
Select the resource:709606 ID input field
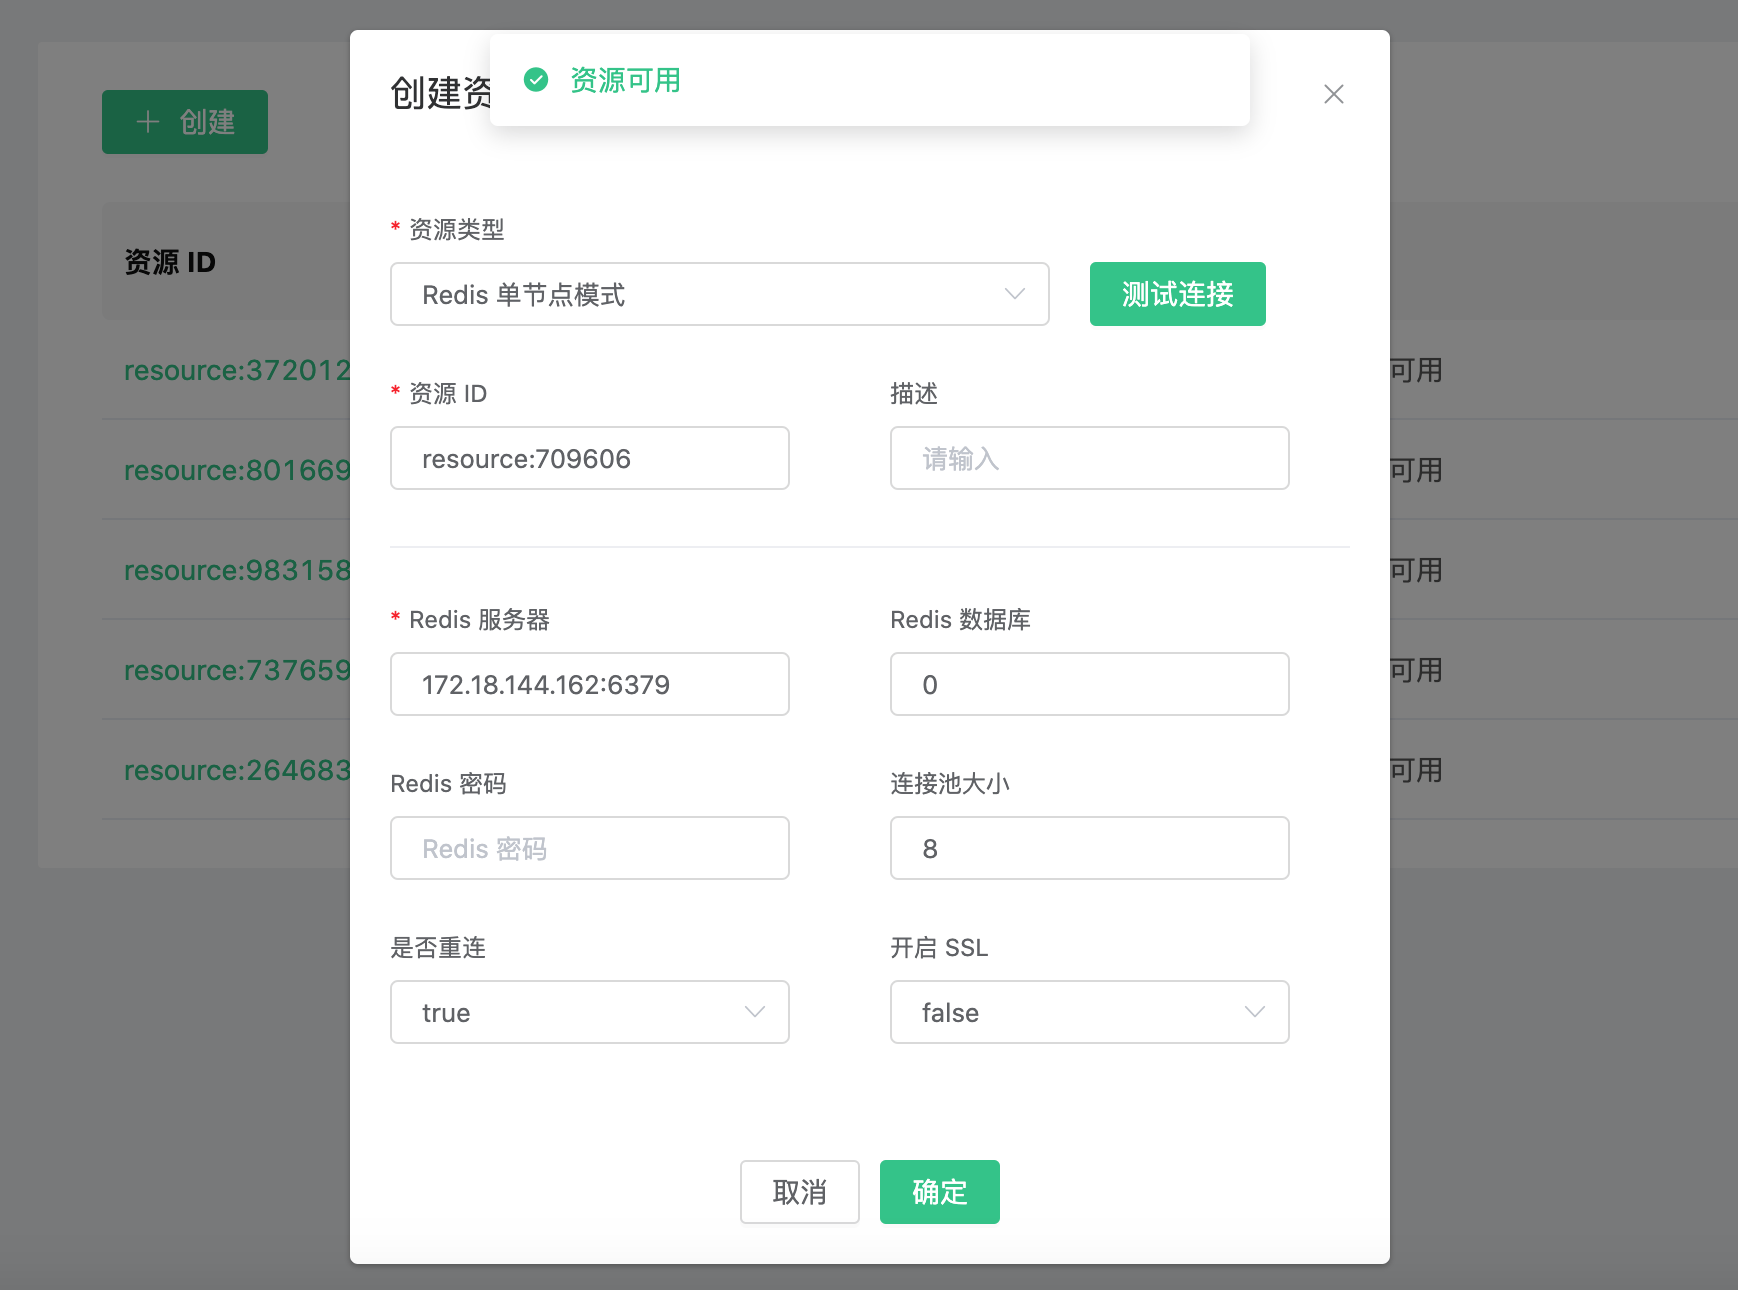(x=589, y=458)
